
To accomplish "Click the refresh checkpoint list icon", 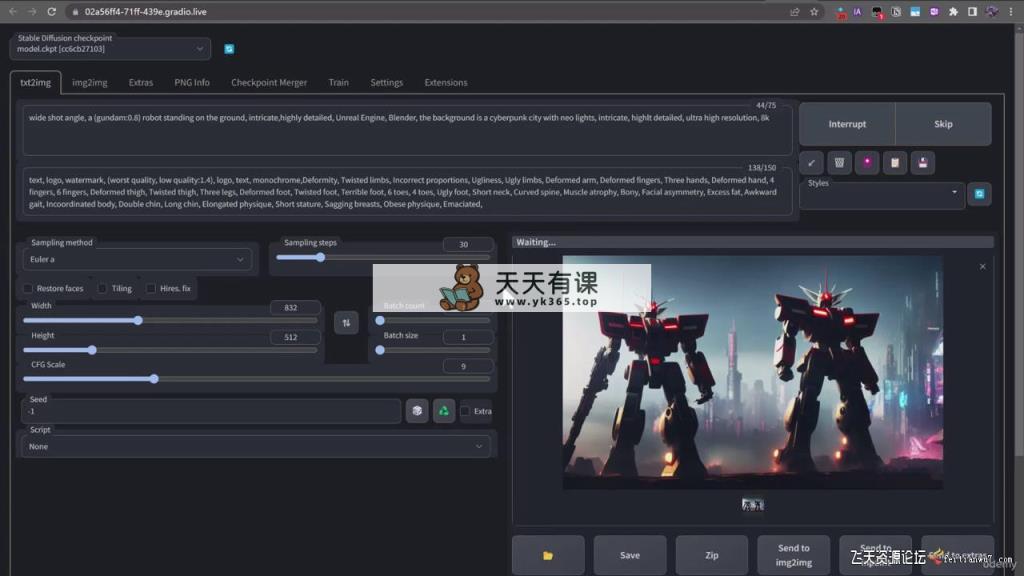I will click(x=229, y=49).
